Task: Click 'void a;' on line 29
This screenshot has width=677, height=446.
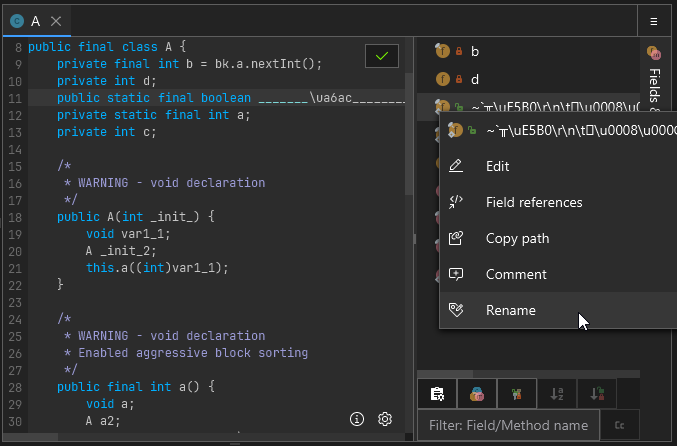Action: [110, 404]
